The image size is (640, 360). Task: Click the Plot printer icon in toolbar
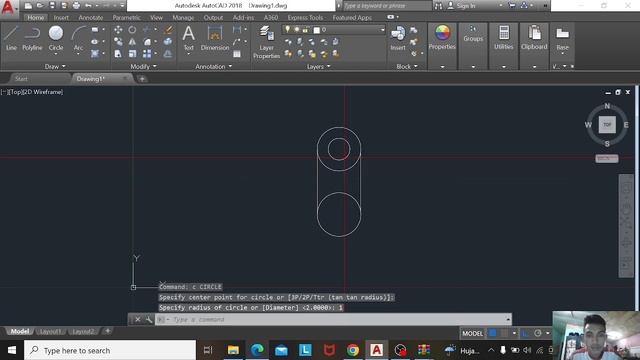point(76,5)
